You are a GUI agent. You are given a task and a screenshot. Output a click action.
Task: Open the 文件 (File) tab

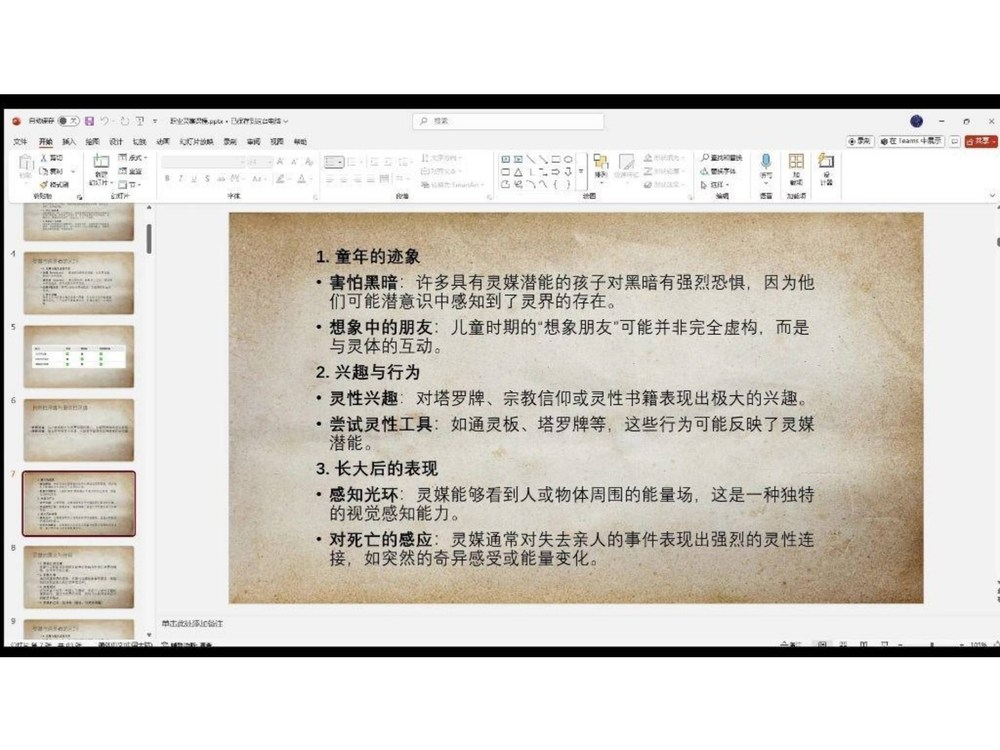point(20,142)
